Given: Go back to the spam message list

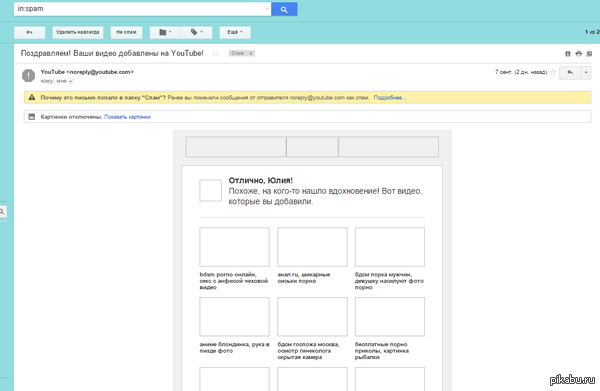Looking at the screenshot, I should tap(29, 33).
